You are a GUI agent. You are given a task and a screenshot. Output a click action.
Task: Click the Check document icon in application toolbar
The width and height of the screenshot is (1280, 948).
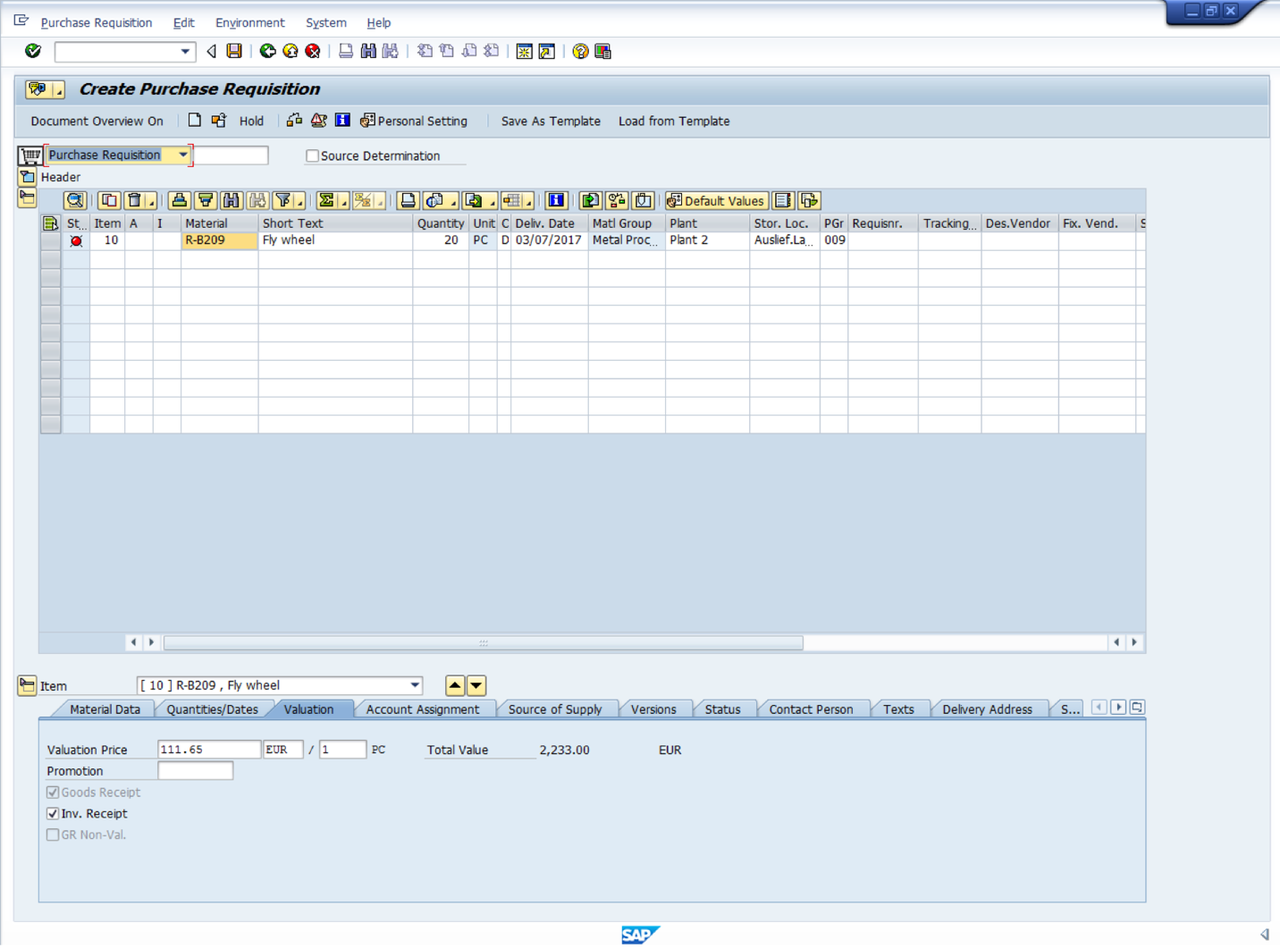point(294,120)
